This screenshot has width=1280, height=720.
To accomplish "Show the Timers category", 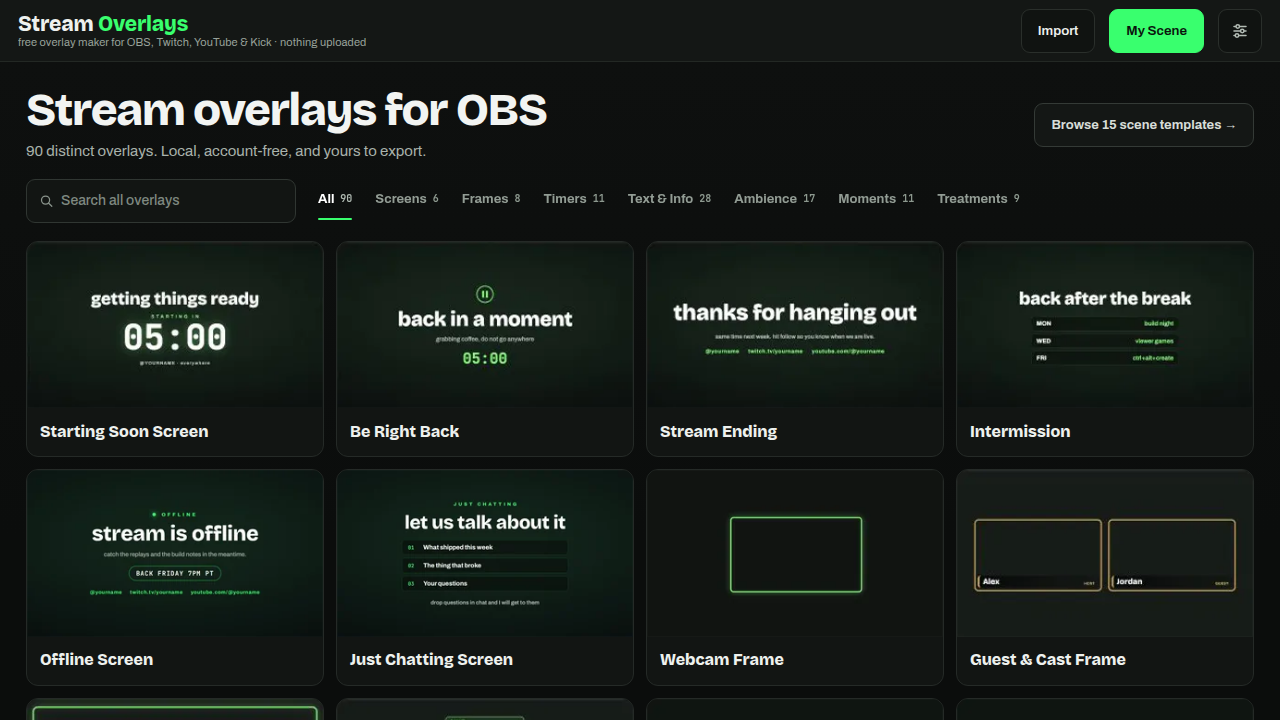I will tap(574, 199).
